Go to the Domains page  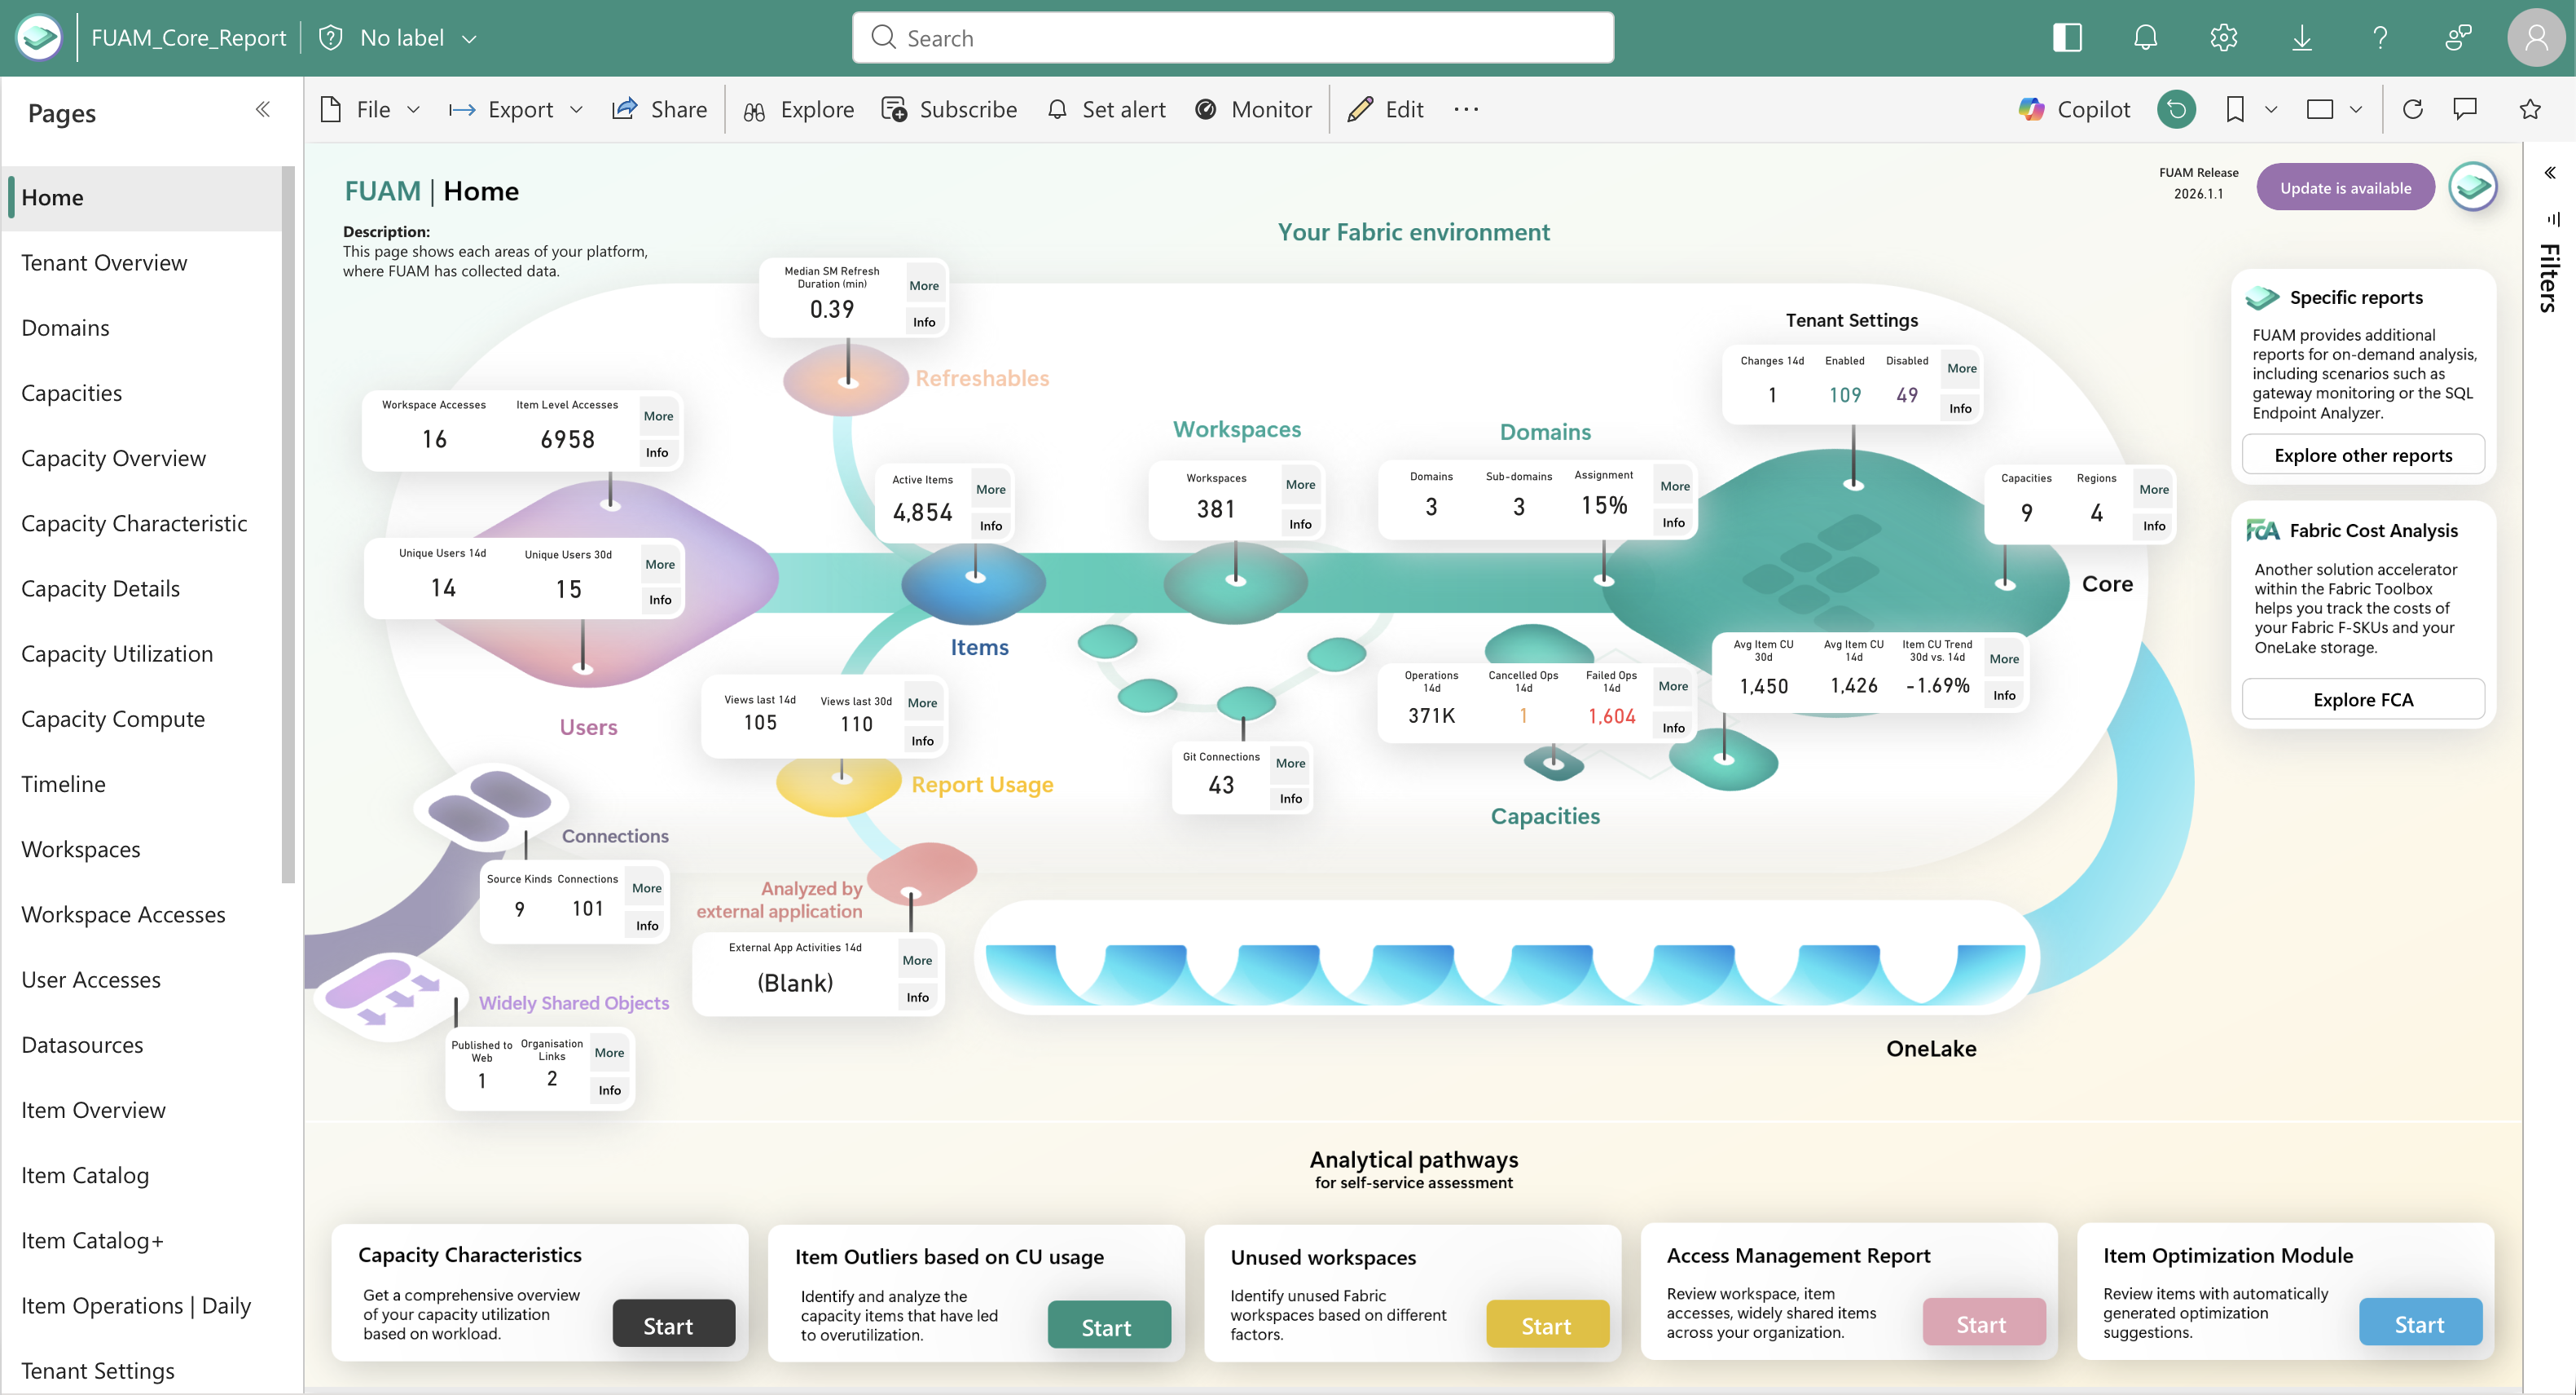[142, 328]
